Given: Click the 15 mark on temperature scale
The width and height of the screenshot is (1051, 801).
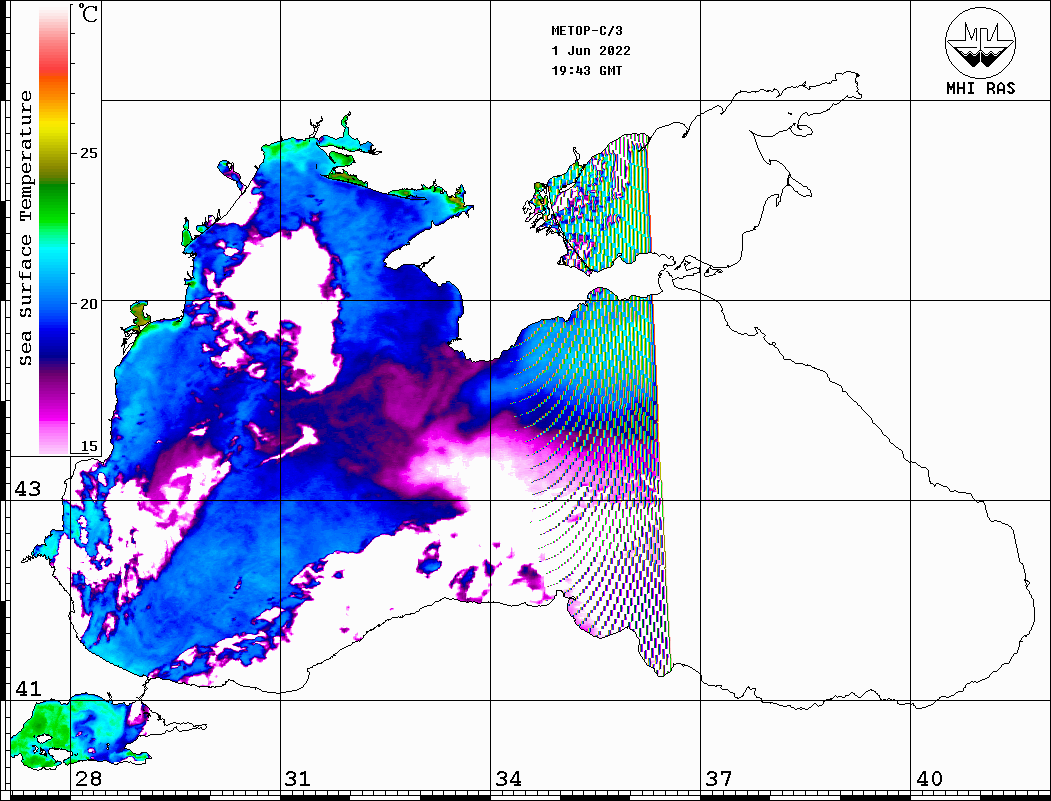Looking at the screenshot, I should [x=88, y=446].
